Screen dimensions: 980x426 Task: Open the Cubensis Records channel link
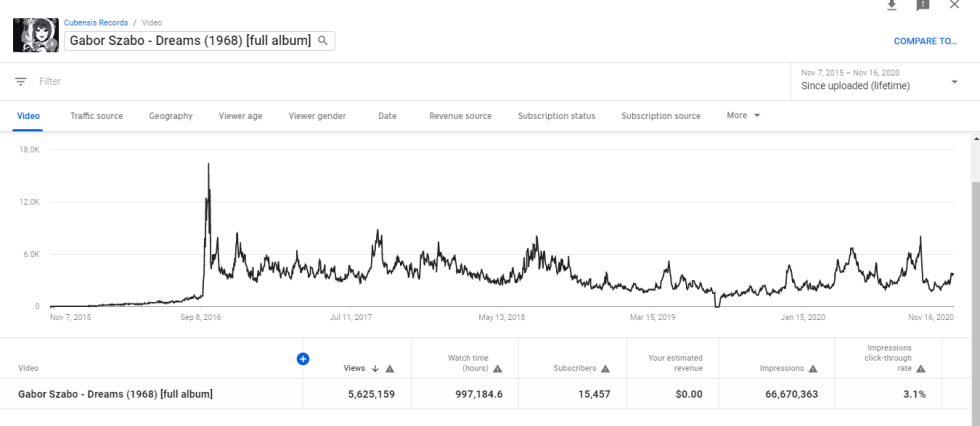96,22
